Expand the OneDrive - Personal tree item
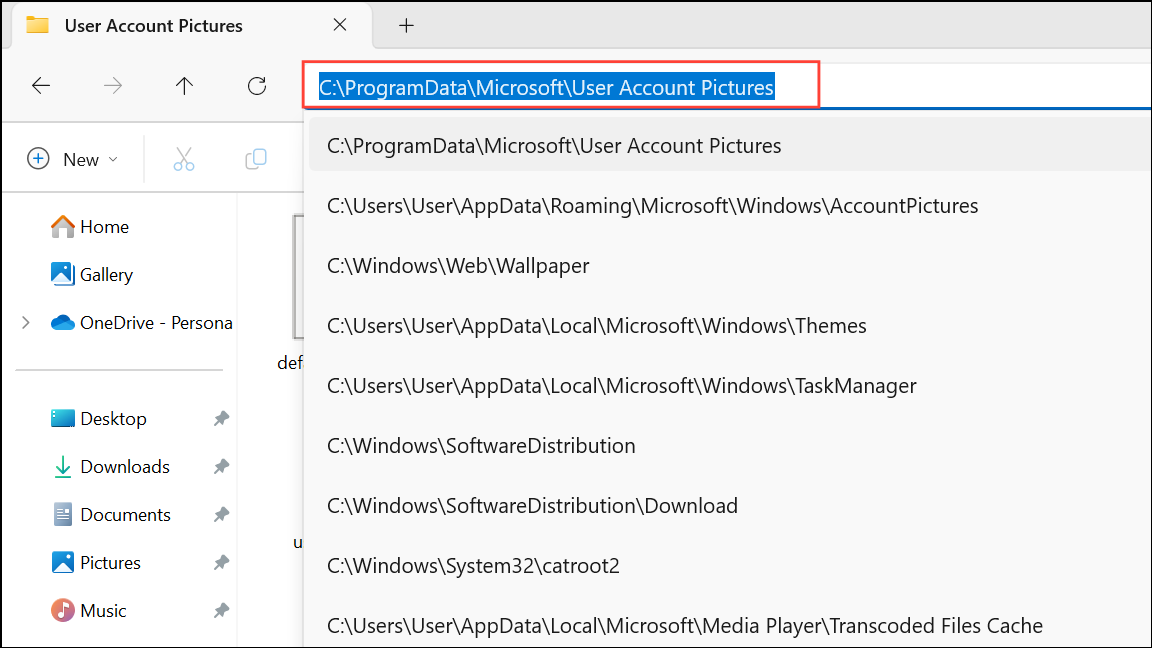 [24, 322]
